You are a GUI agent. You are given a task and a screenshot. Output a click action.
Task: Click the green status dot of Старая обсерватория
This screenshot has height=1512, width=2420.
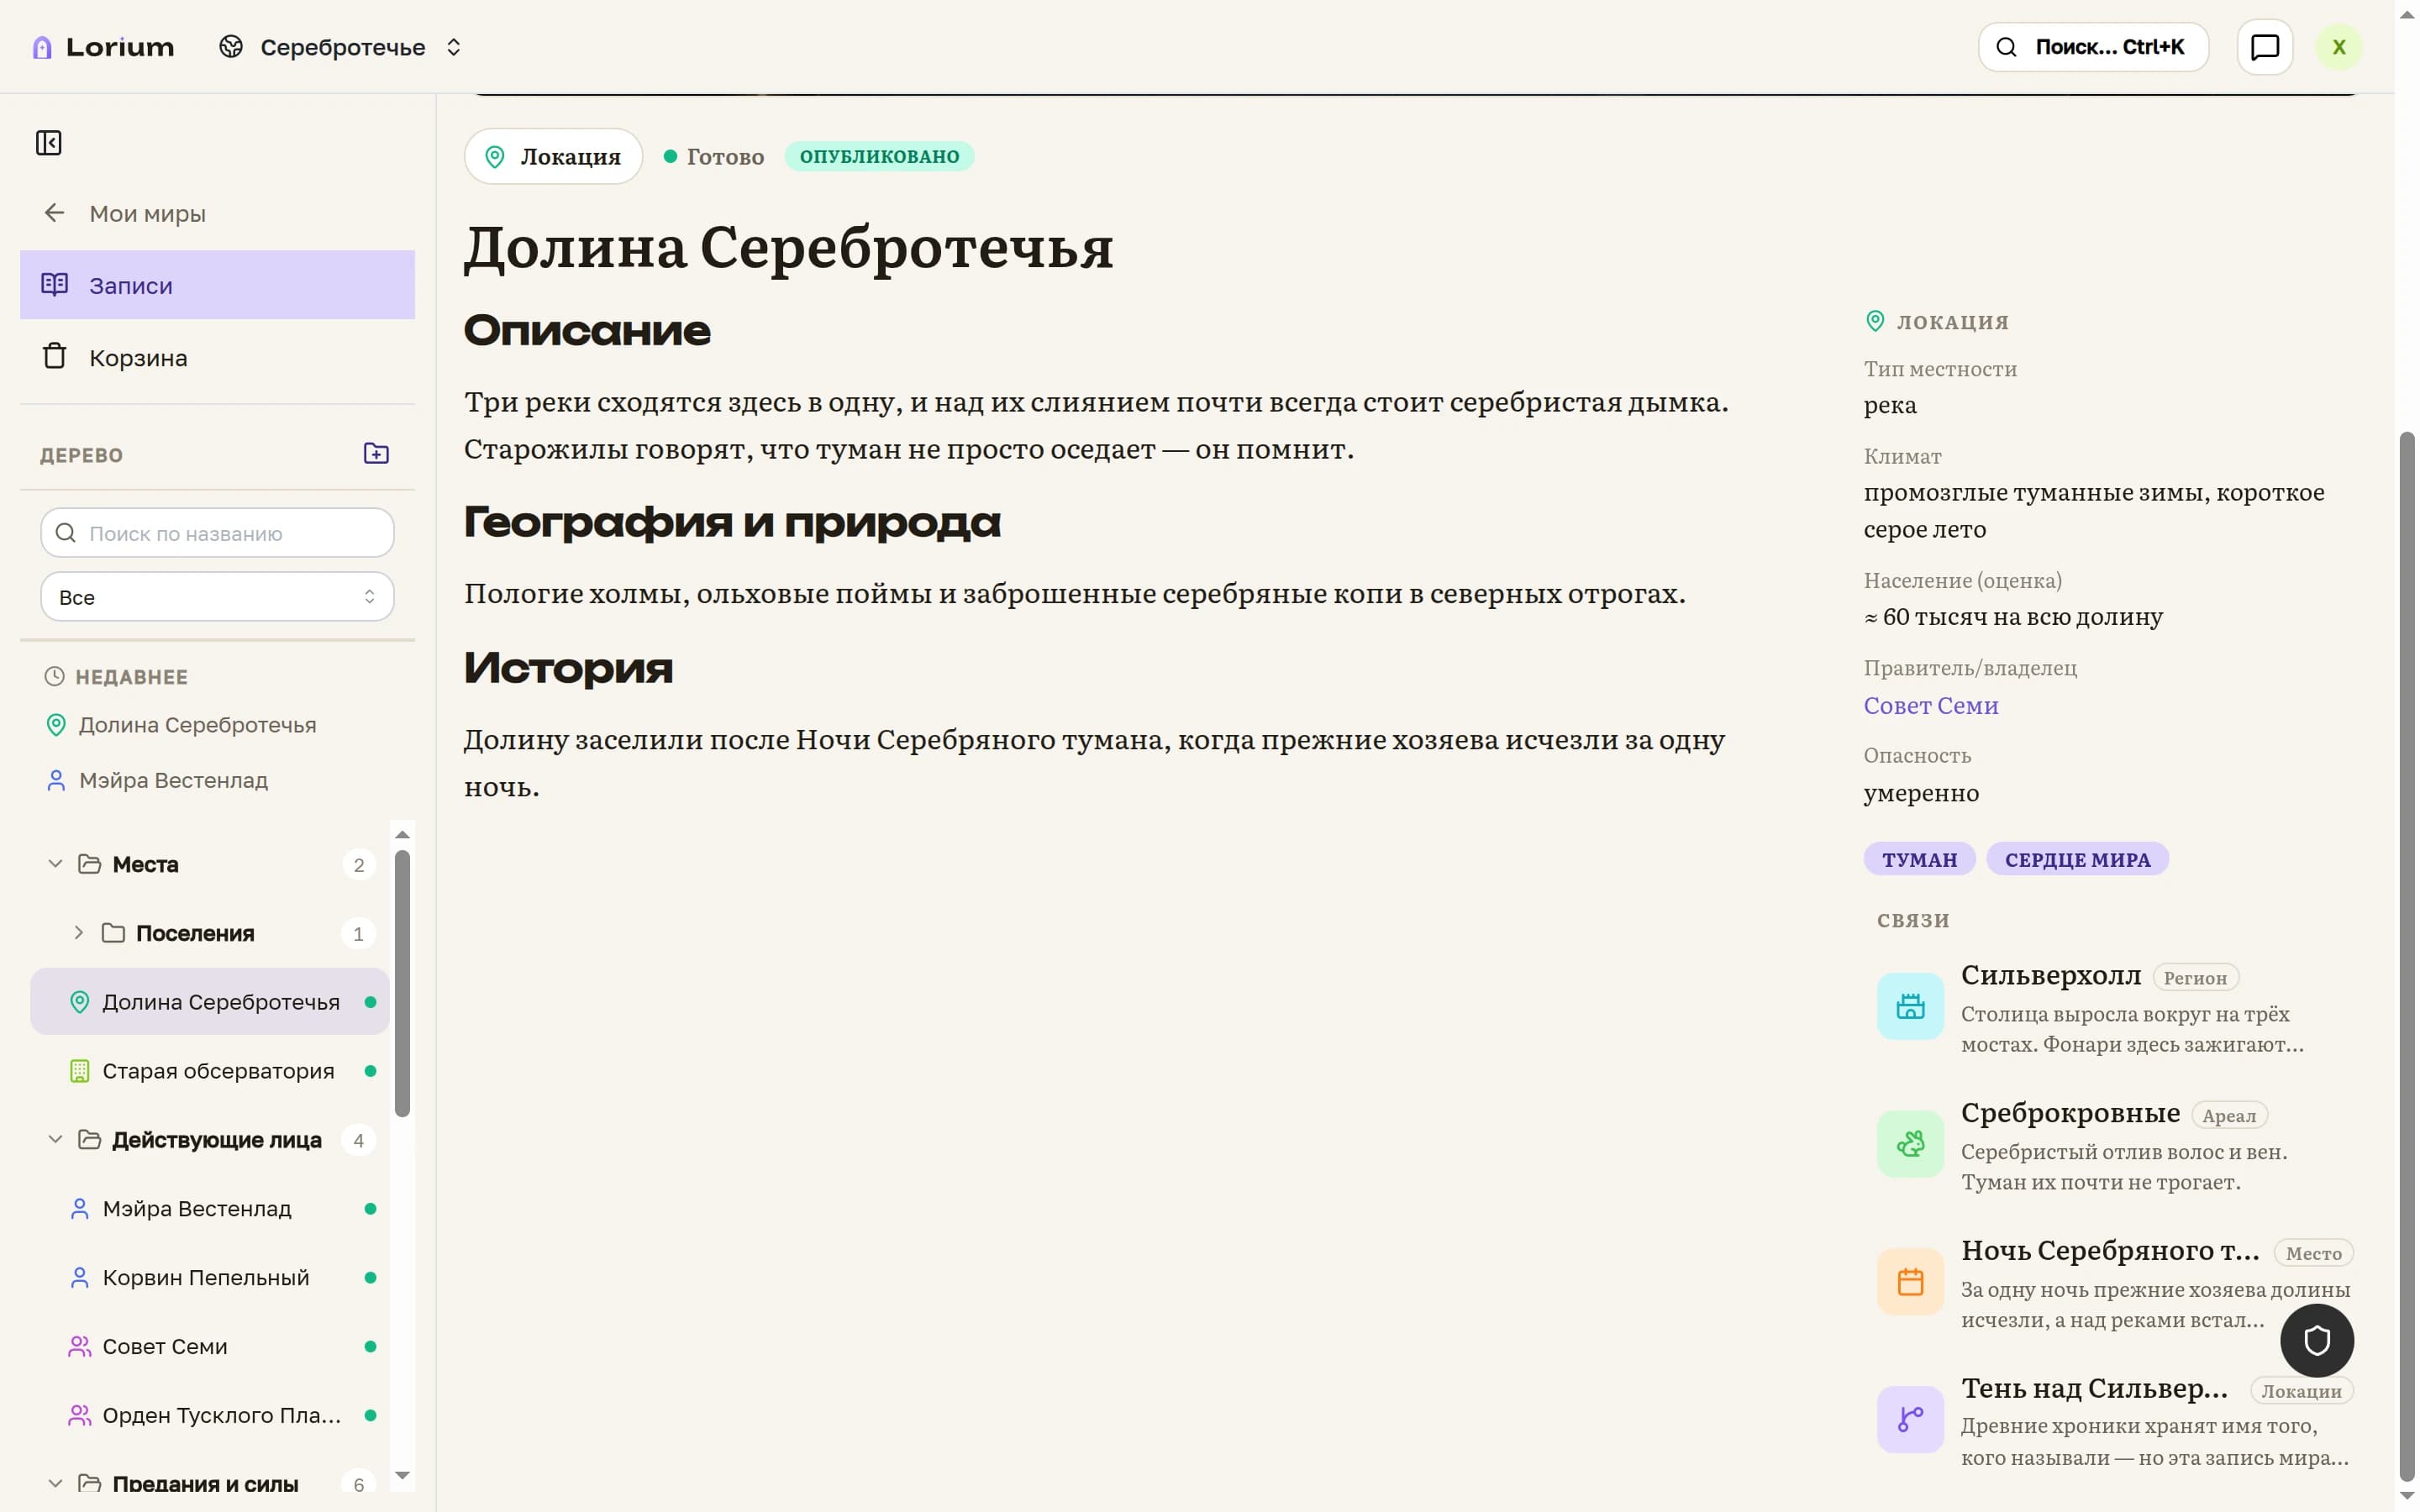click(370, 1071)
